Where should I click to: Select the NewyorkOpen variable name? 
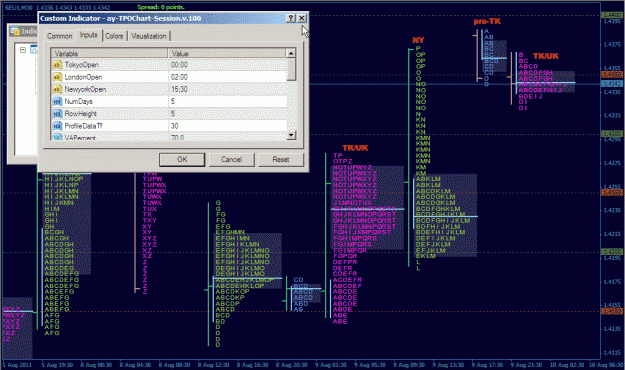(x=85, y=89)
